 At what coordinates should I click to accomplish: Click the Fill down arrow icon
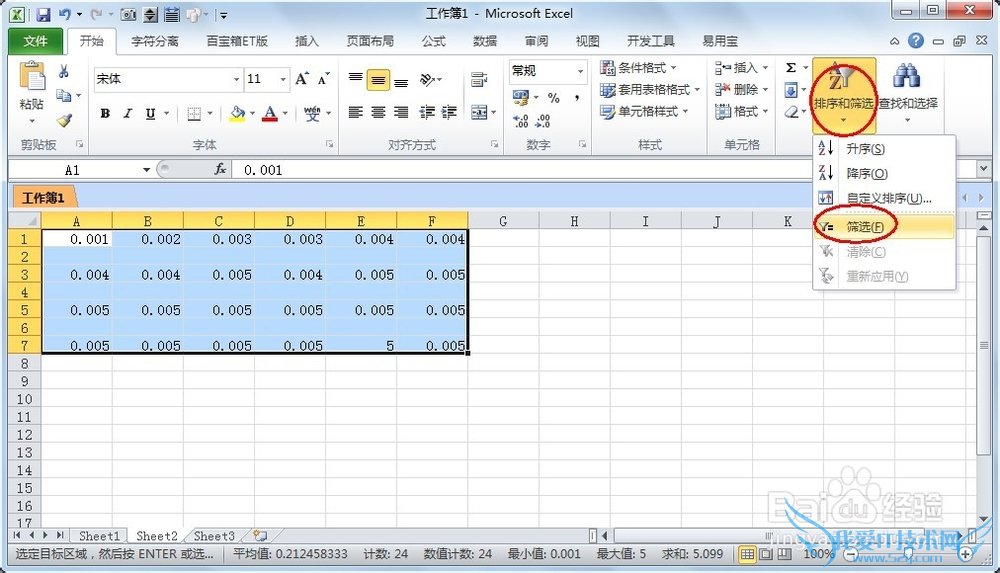(x=791, y=90)
